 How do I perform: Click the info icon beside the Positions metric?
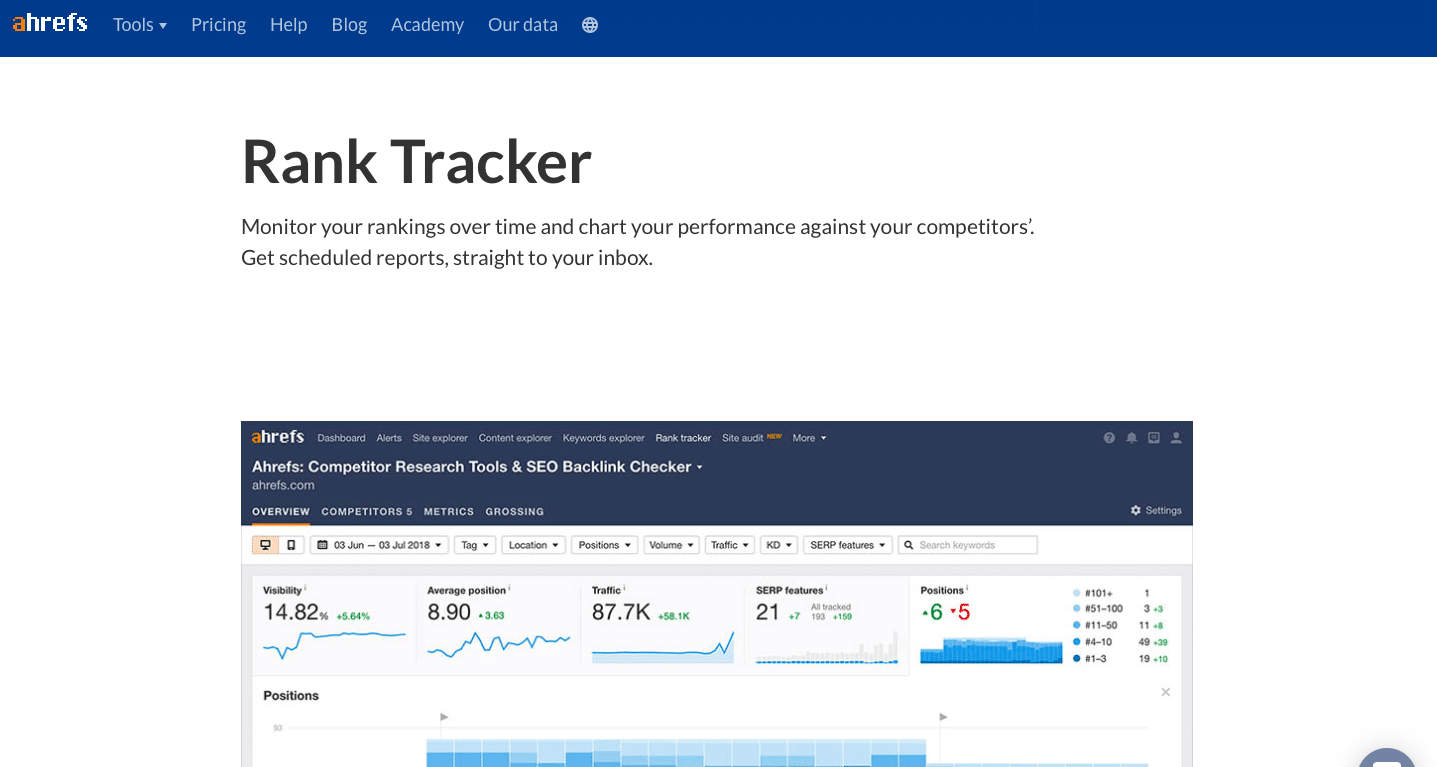tap(967, 588)
